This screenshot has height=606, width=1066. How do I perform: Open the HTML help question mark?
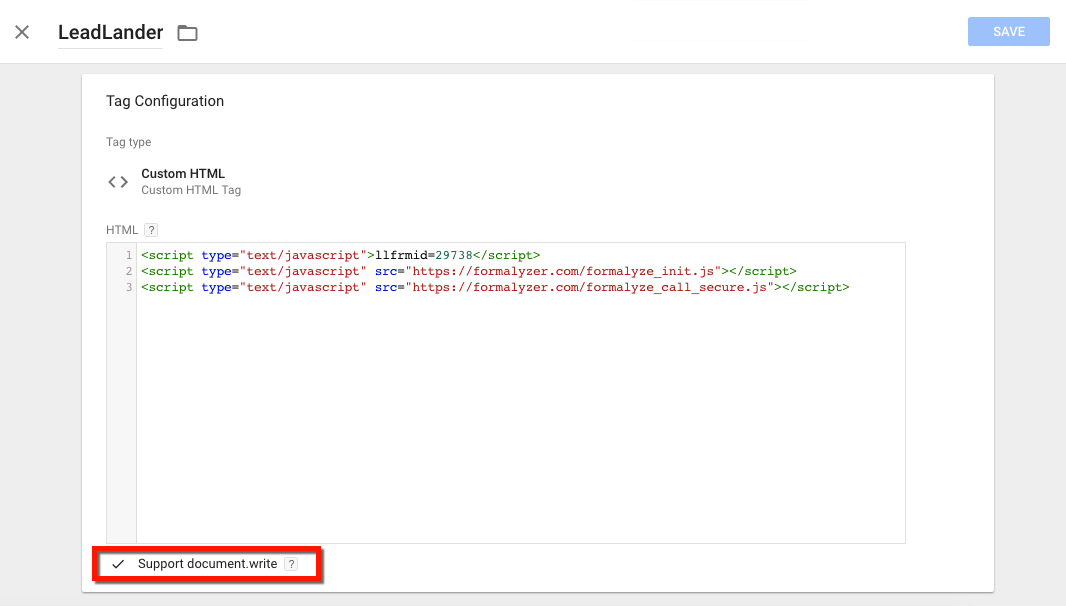152,230
